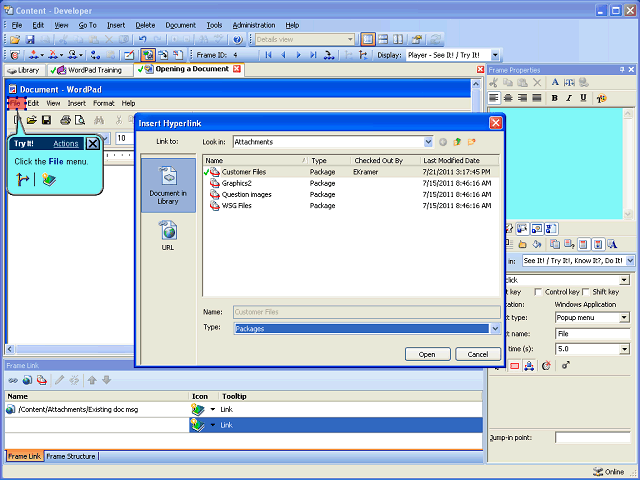Toggle the highlighted frame view button in toolbar

(x=148, y=55)
